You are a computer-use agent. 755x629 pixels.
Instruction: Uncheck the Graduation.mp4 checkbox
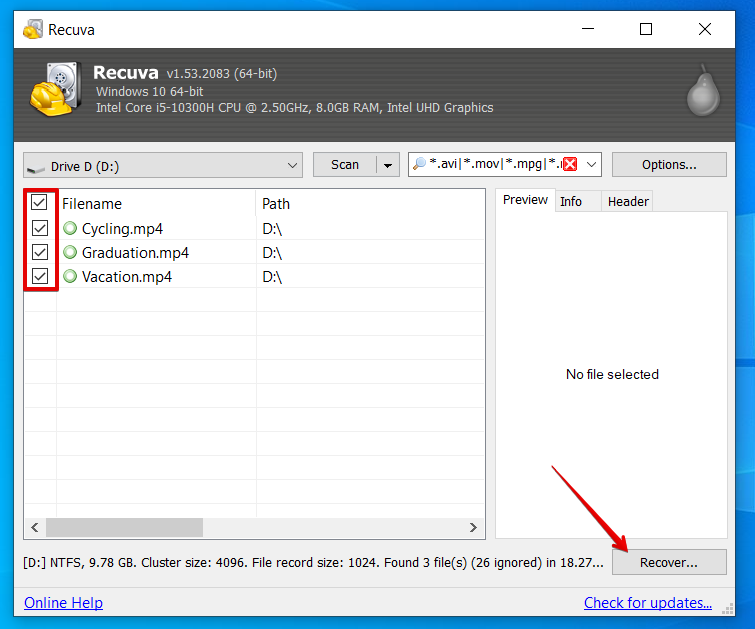(x=40, y=252)
